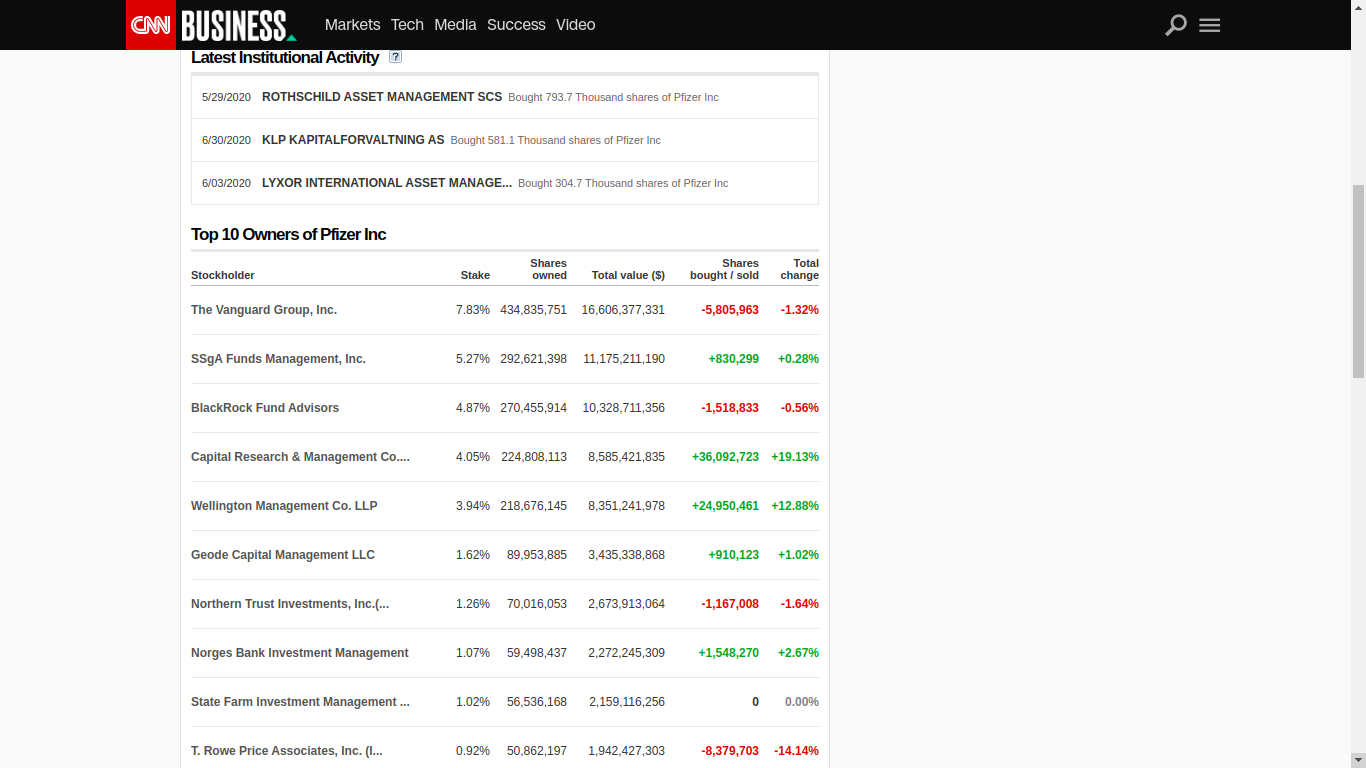Click the help icon beside Latest Institutional Activity
The height and width of the screenshot is (768, 1366).
[395, 57]
